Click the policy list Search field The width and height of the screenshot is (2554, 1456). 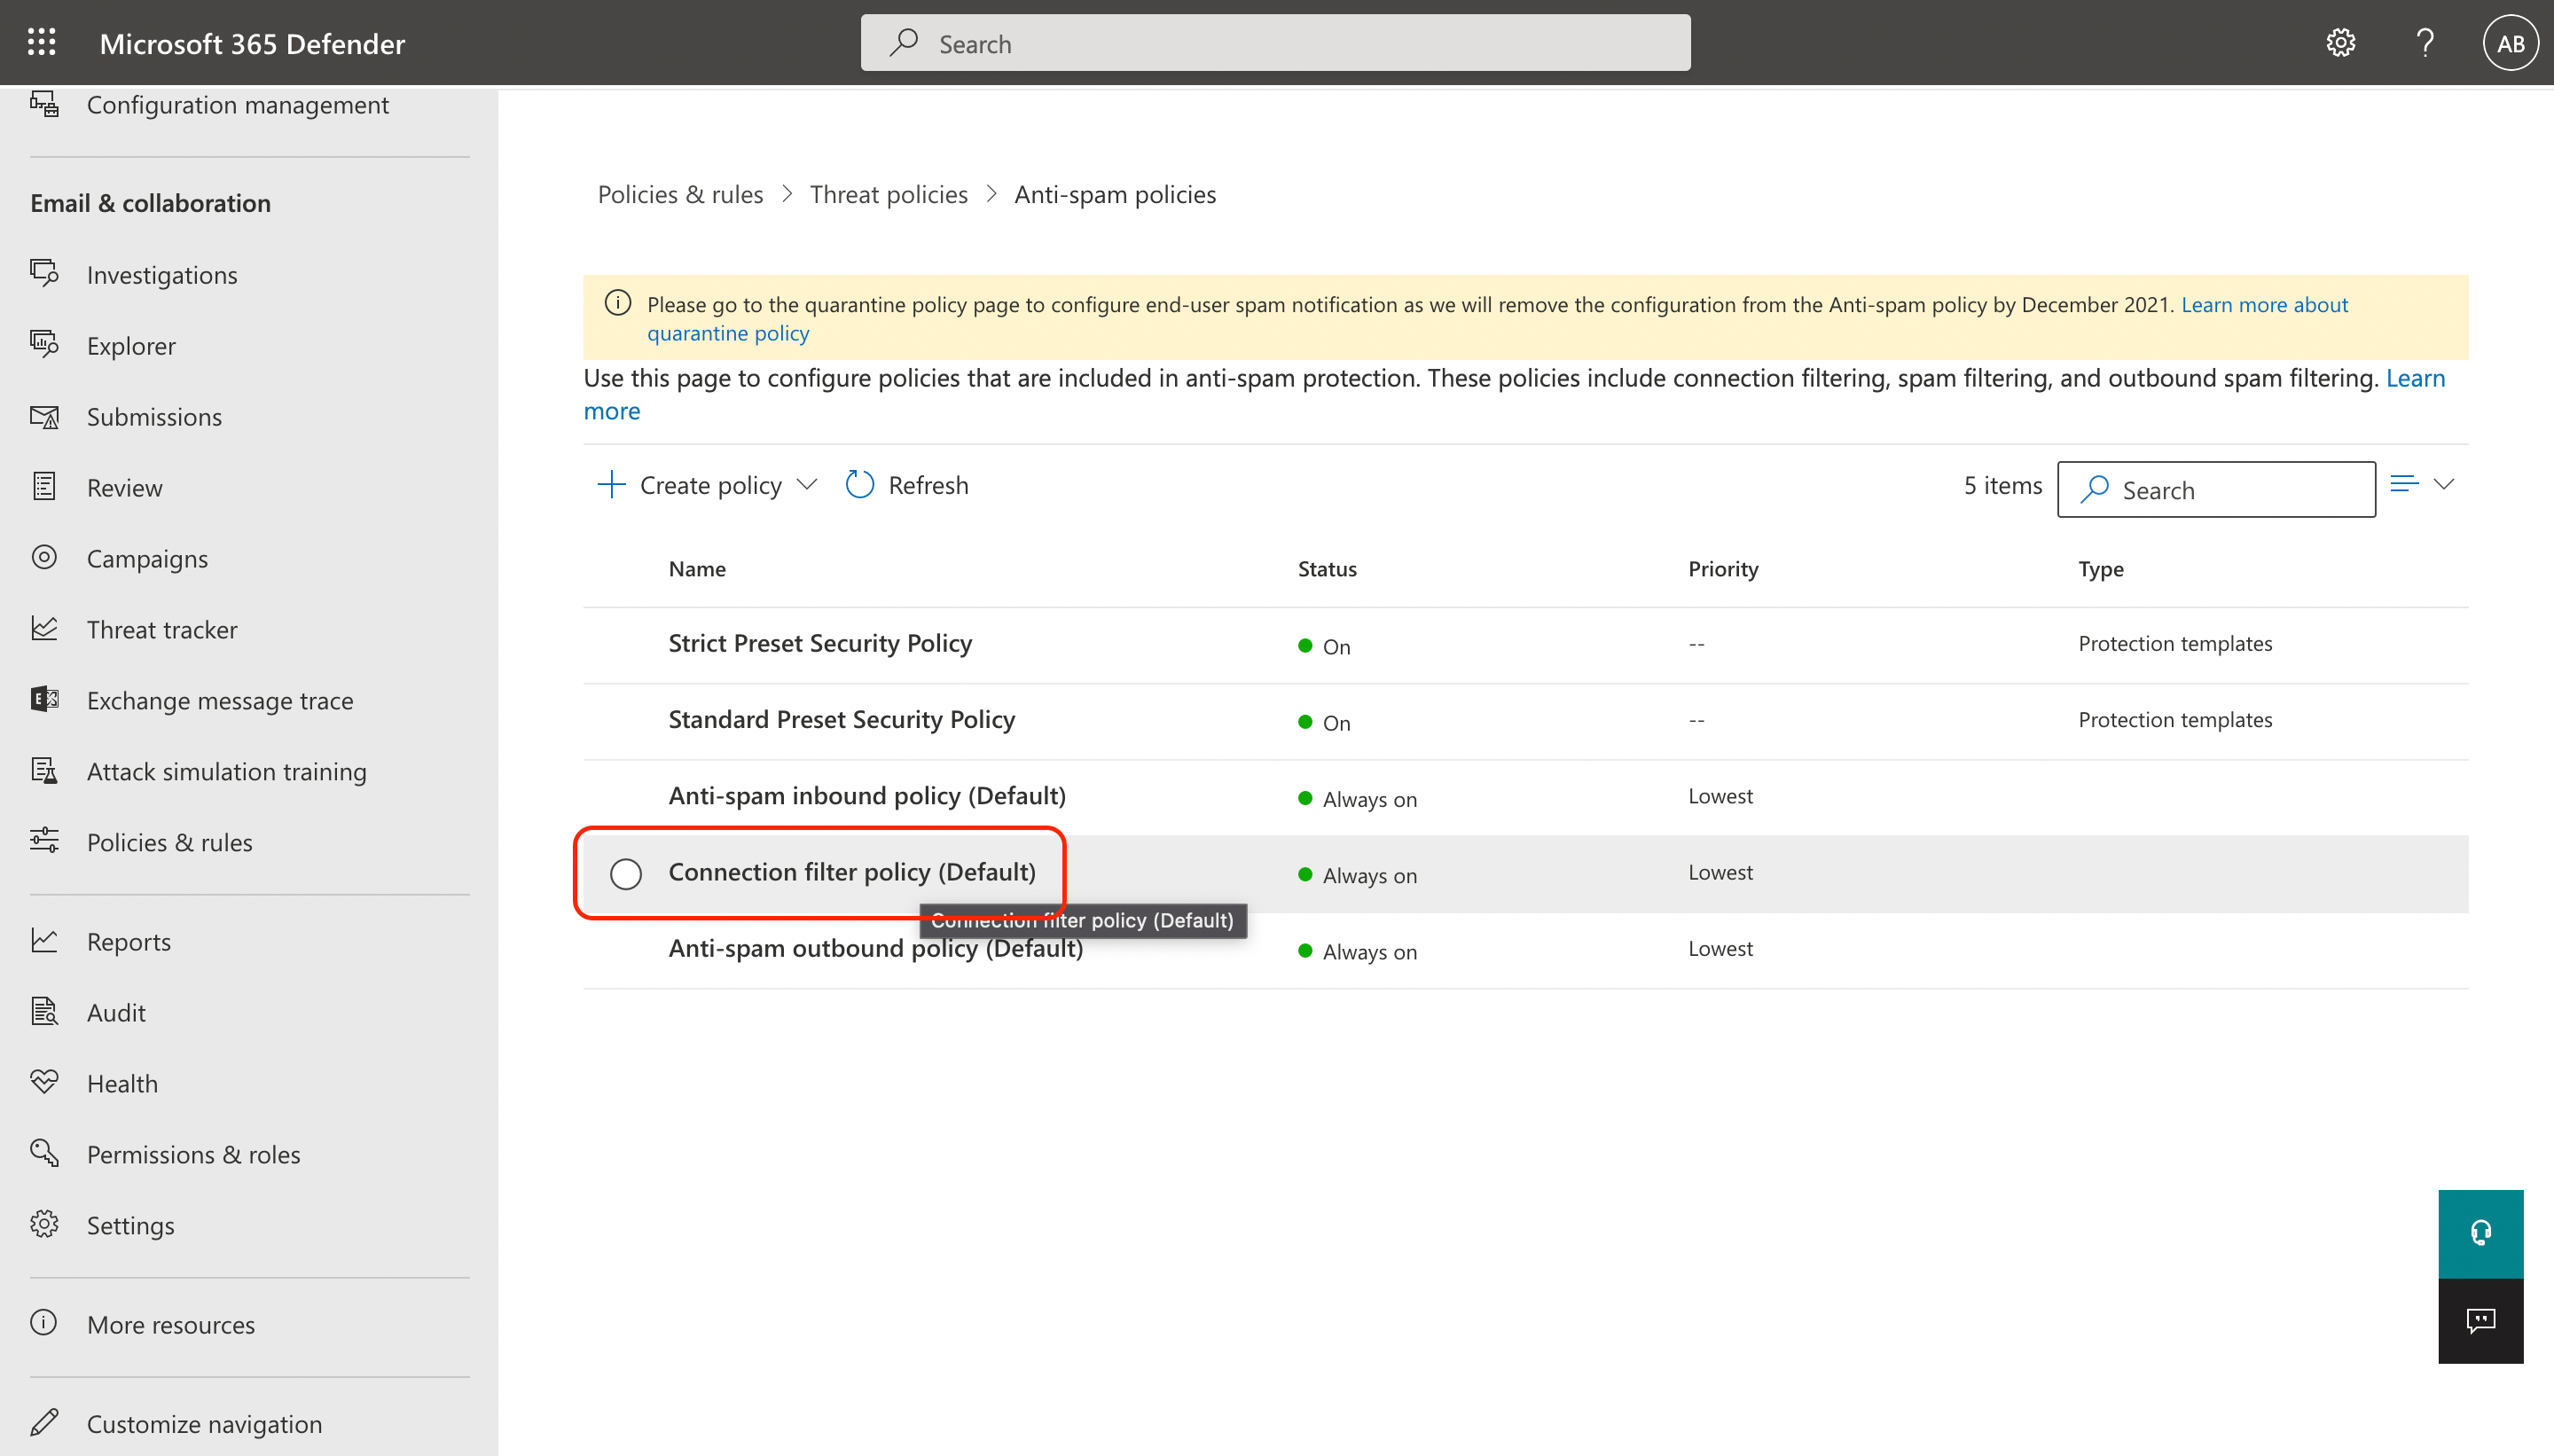coord(2216,489)
